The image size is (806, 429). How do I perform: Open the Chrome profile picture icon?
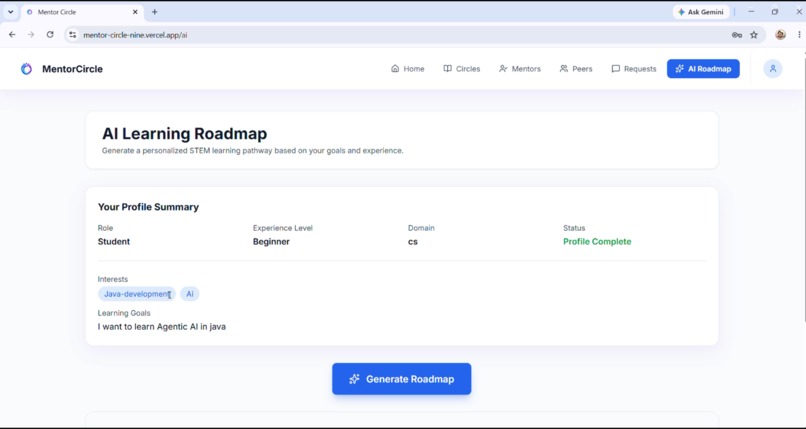click(780, 35)
